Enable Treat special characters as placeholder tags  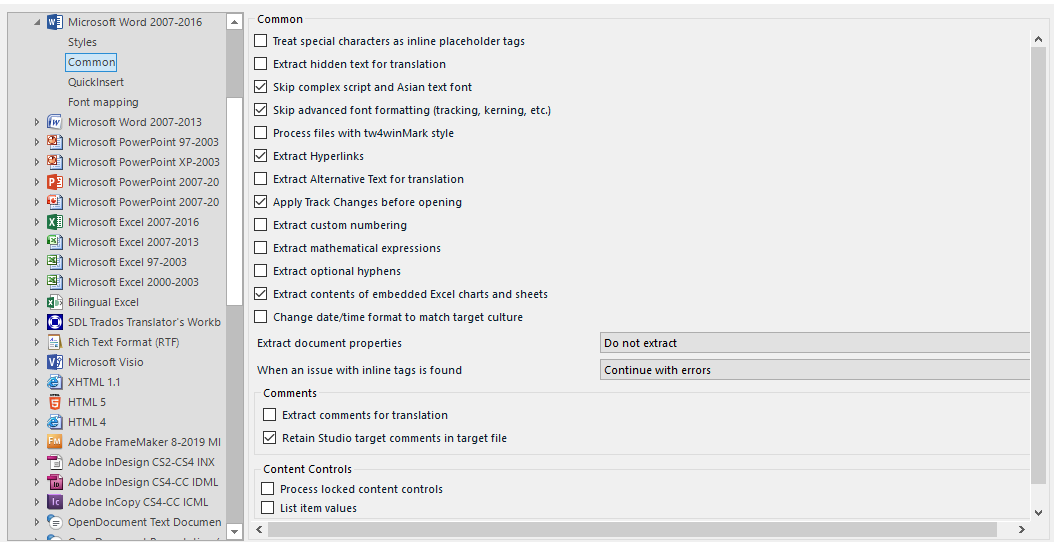[x=260, y=41]
